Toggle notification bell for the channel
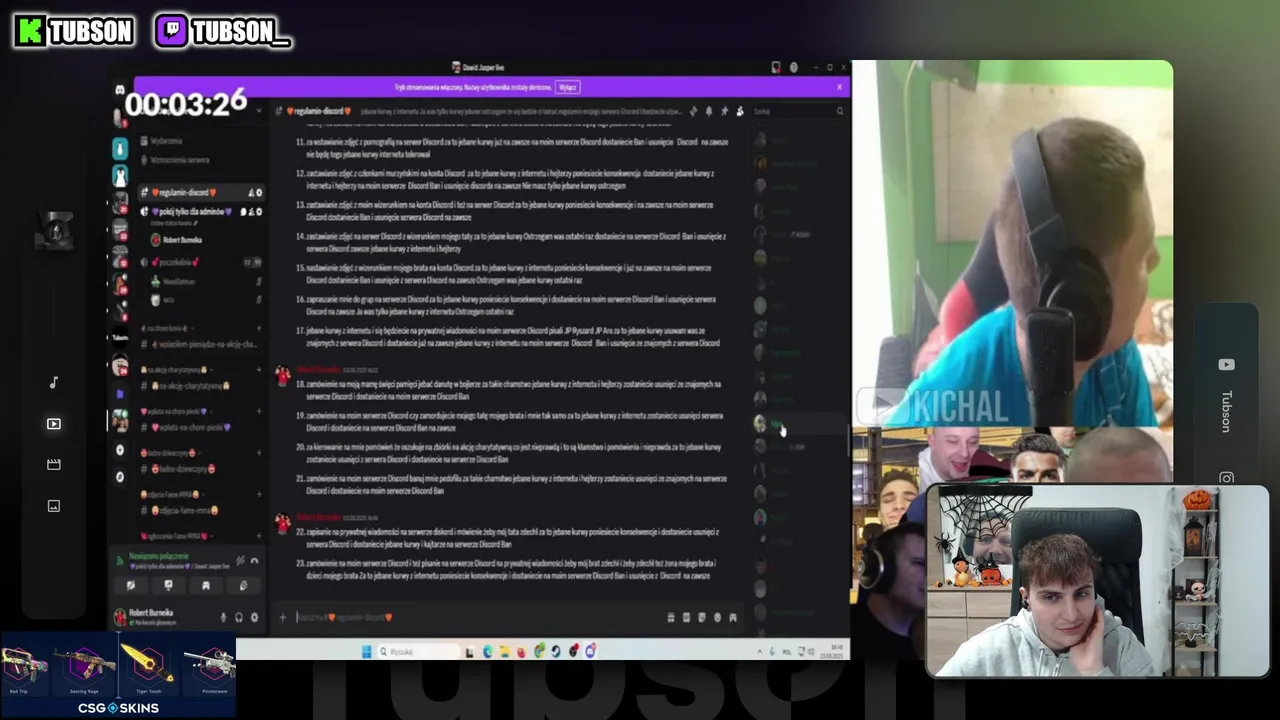The width and height of the screenshot is (1280, 720). [x=709, y=111]
